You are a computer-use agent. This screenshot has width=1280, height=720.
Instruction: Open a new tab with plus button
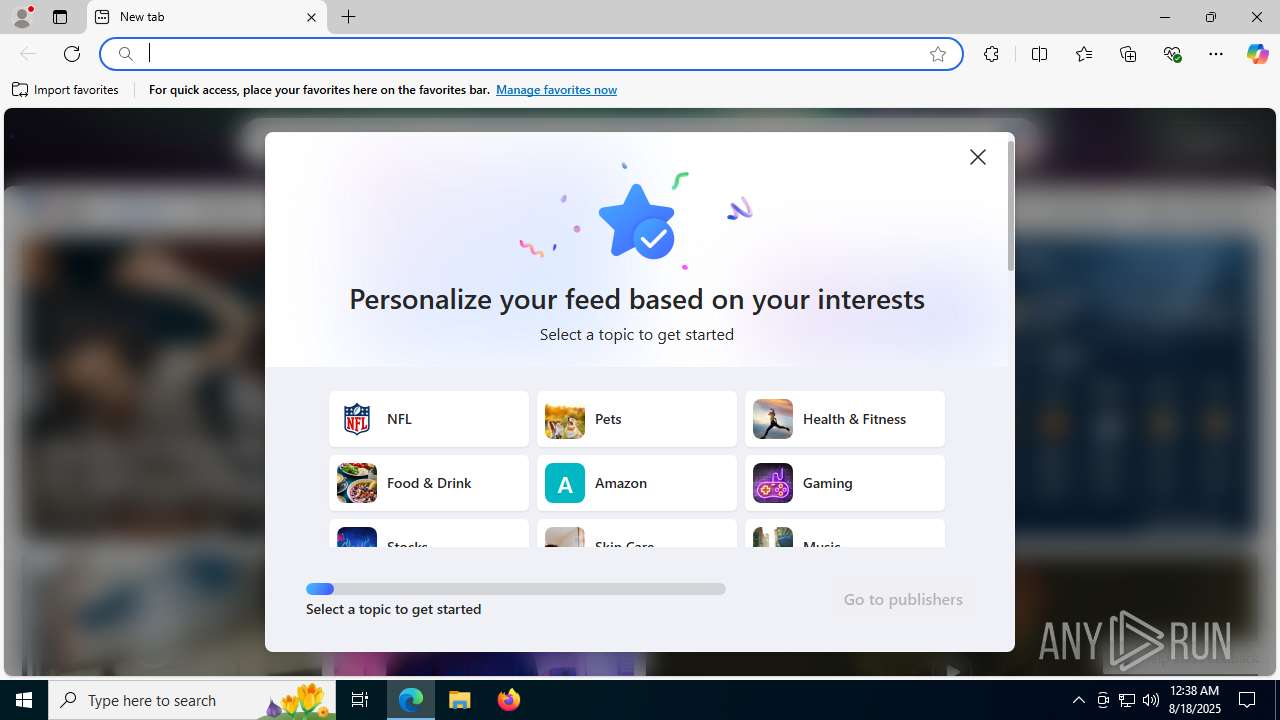point(348,17)
